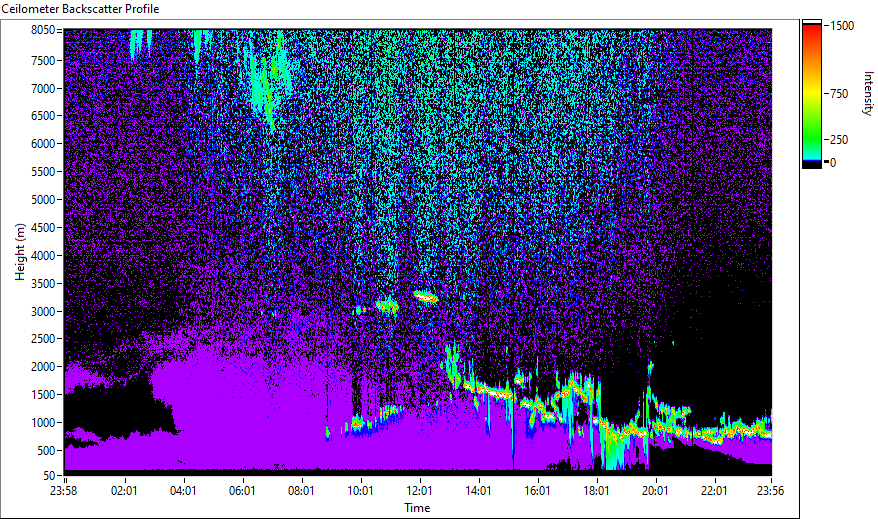Viewport: 878px width, 519px height.
Task: Click the 7000 height axis value
Action: (43, 88)
